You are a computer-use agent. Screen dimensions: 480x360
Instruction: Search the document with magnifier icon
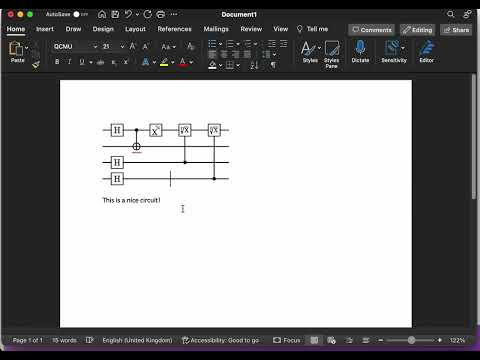[451, 14]
